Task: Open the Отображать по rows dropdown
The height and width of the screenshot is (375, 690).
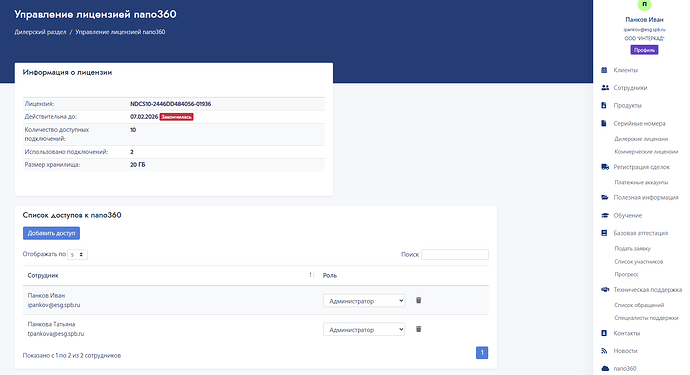Action: (77, 254)
